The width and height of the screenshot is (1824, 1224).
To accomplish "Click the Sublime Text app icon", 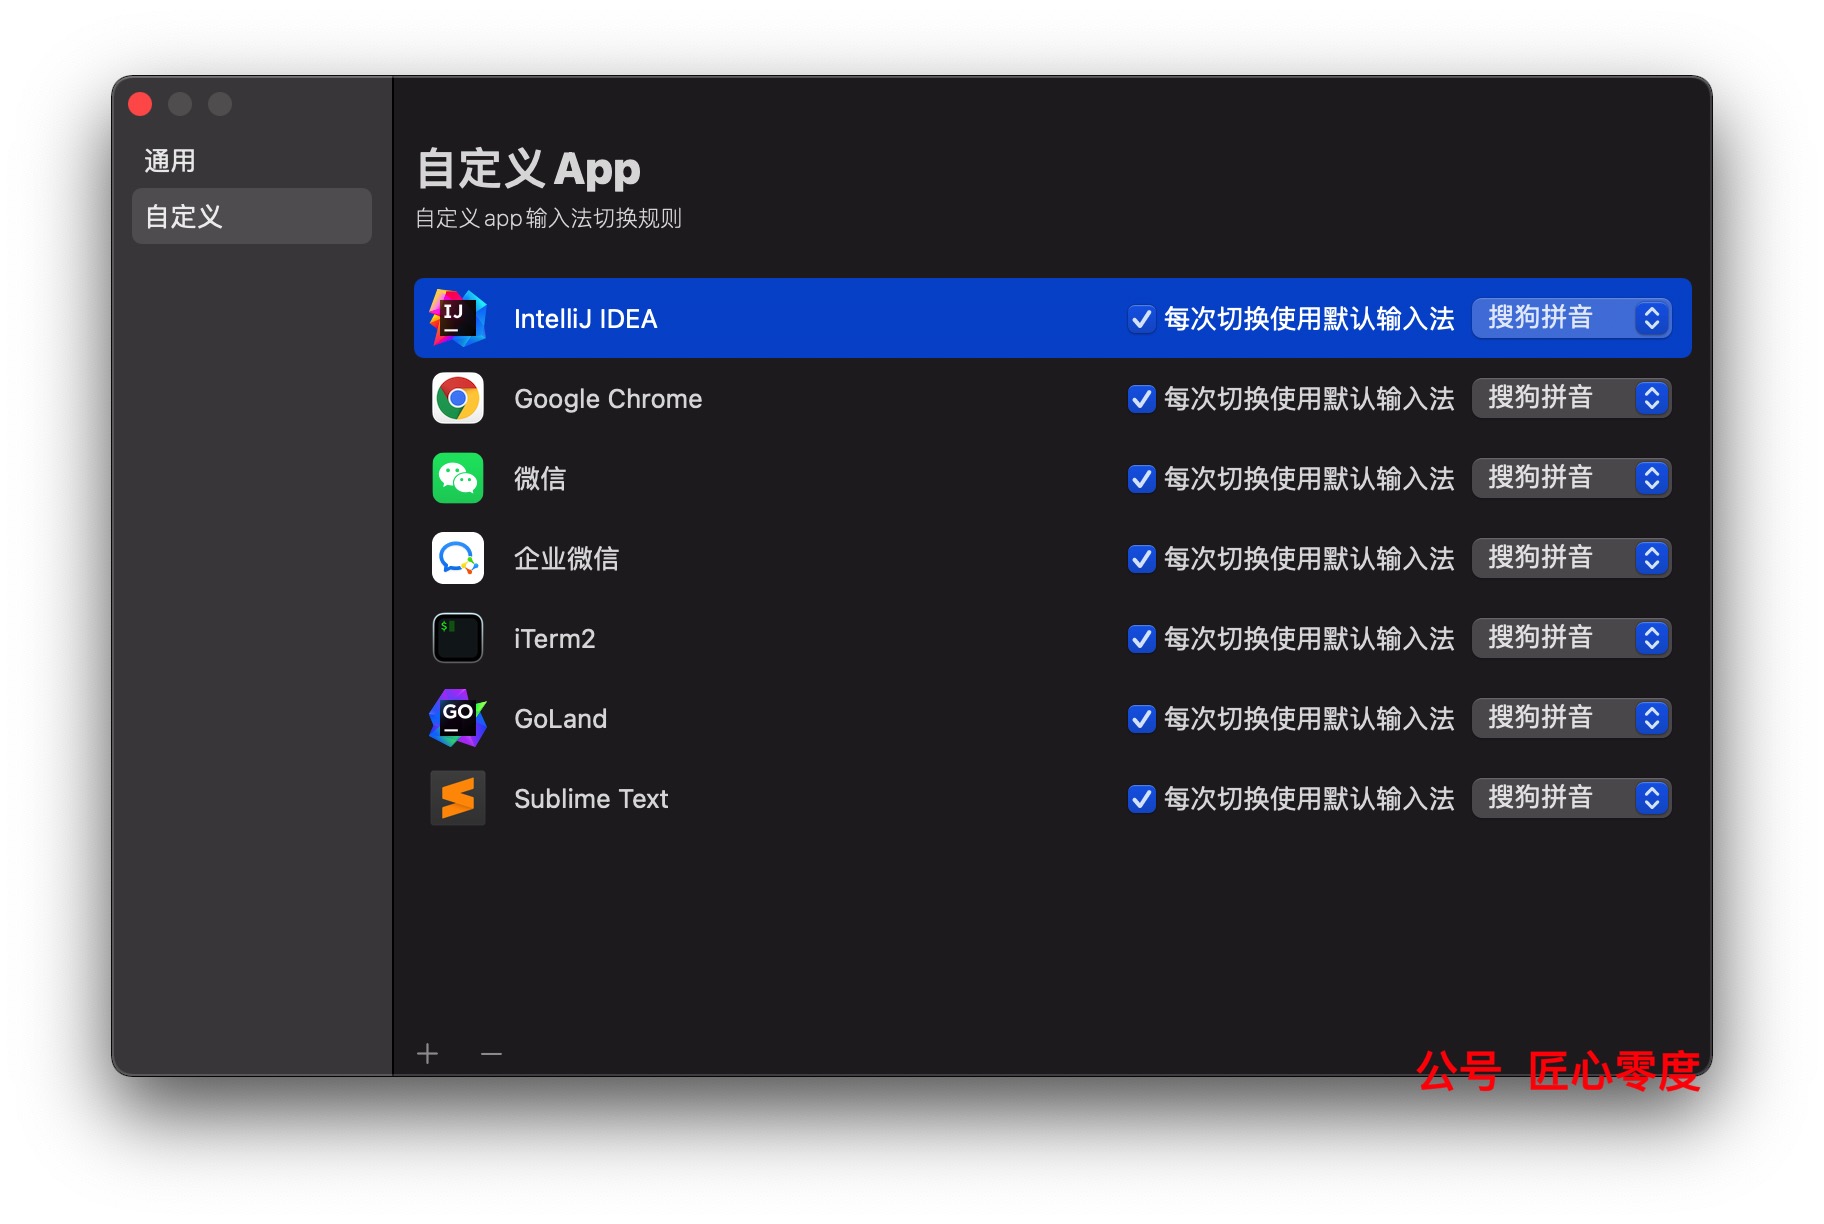I will 456,798.
